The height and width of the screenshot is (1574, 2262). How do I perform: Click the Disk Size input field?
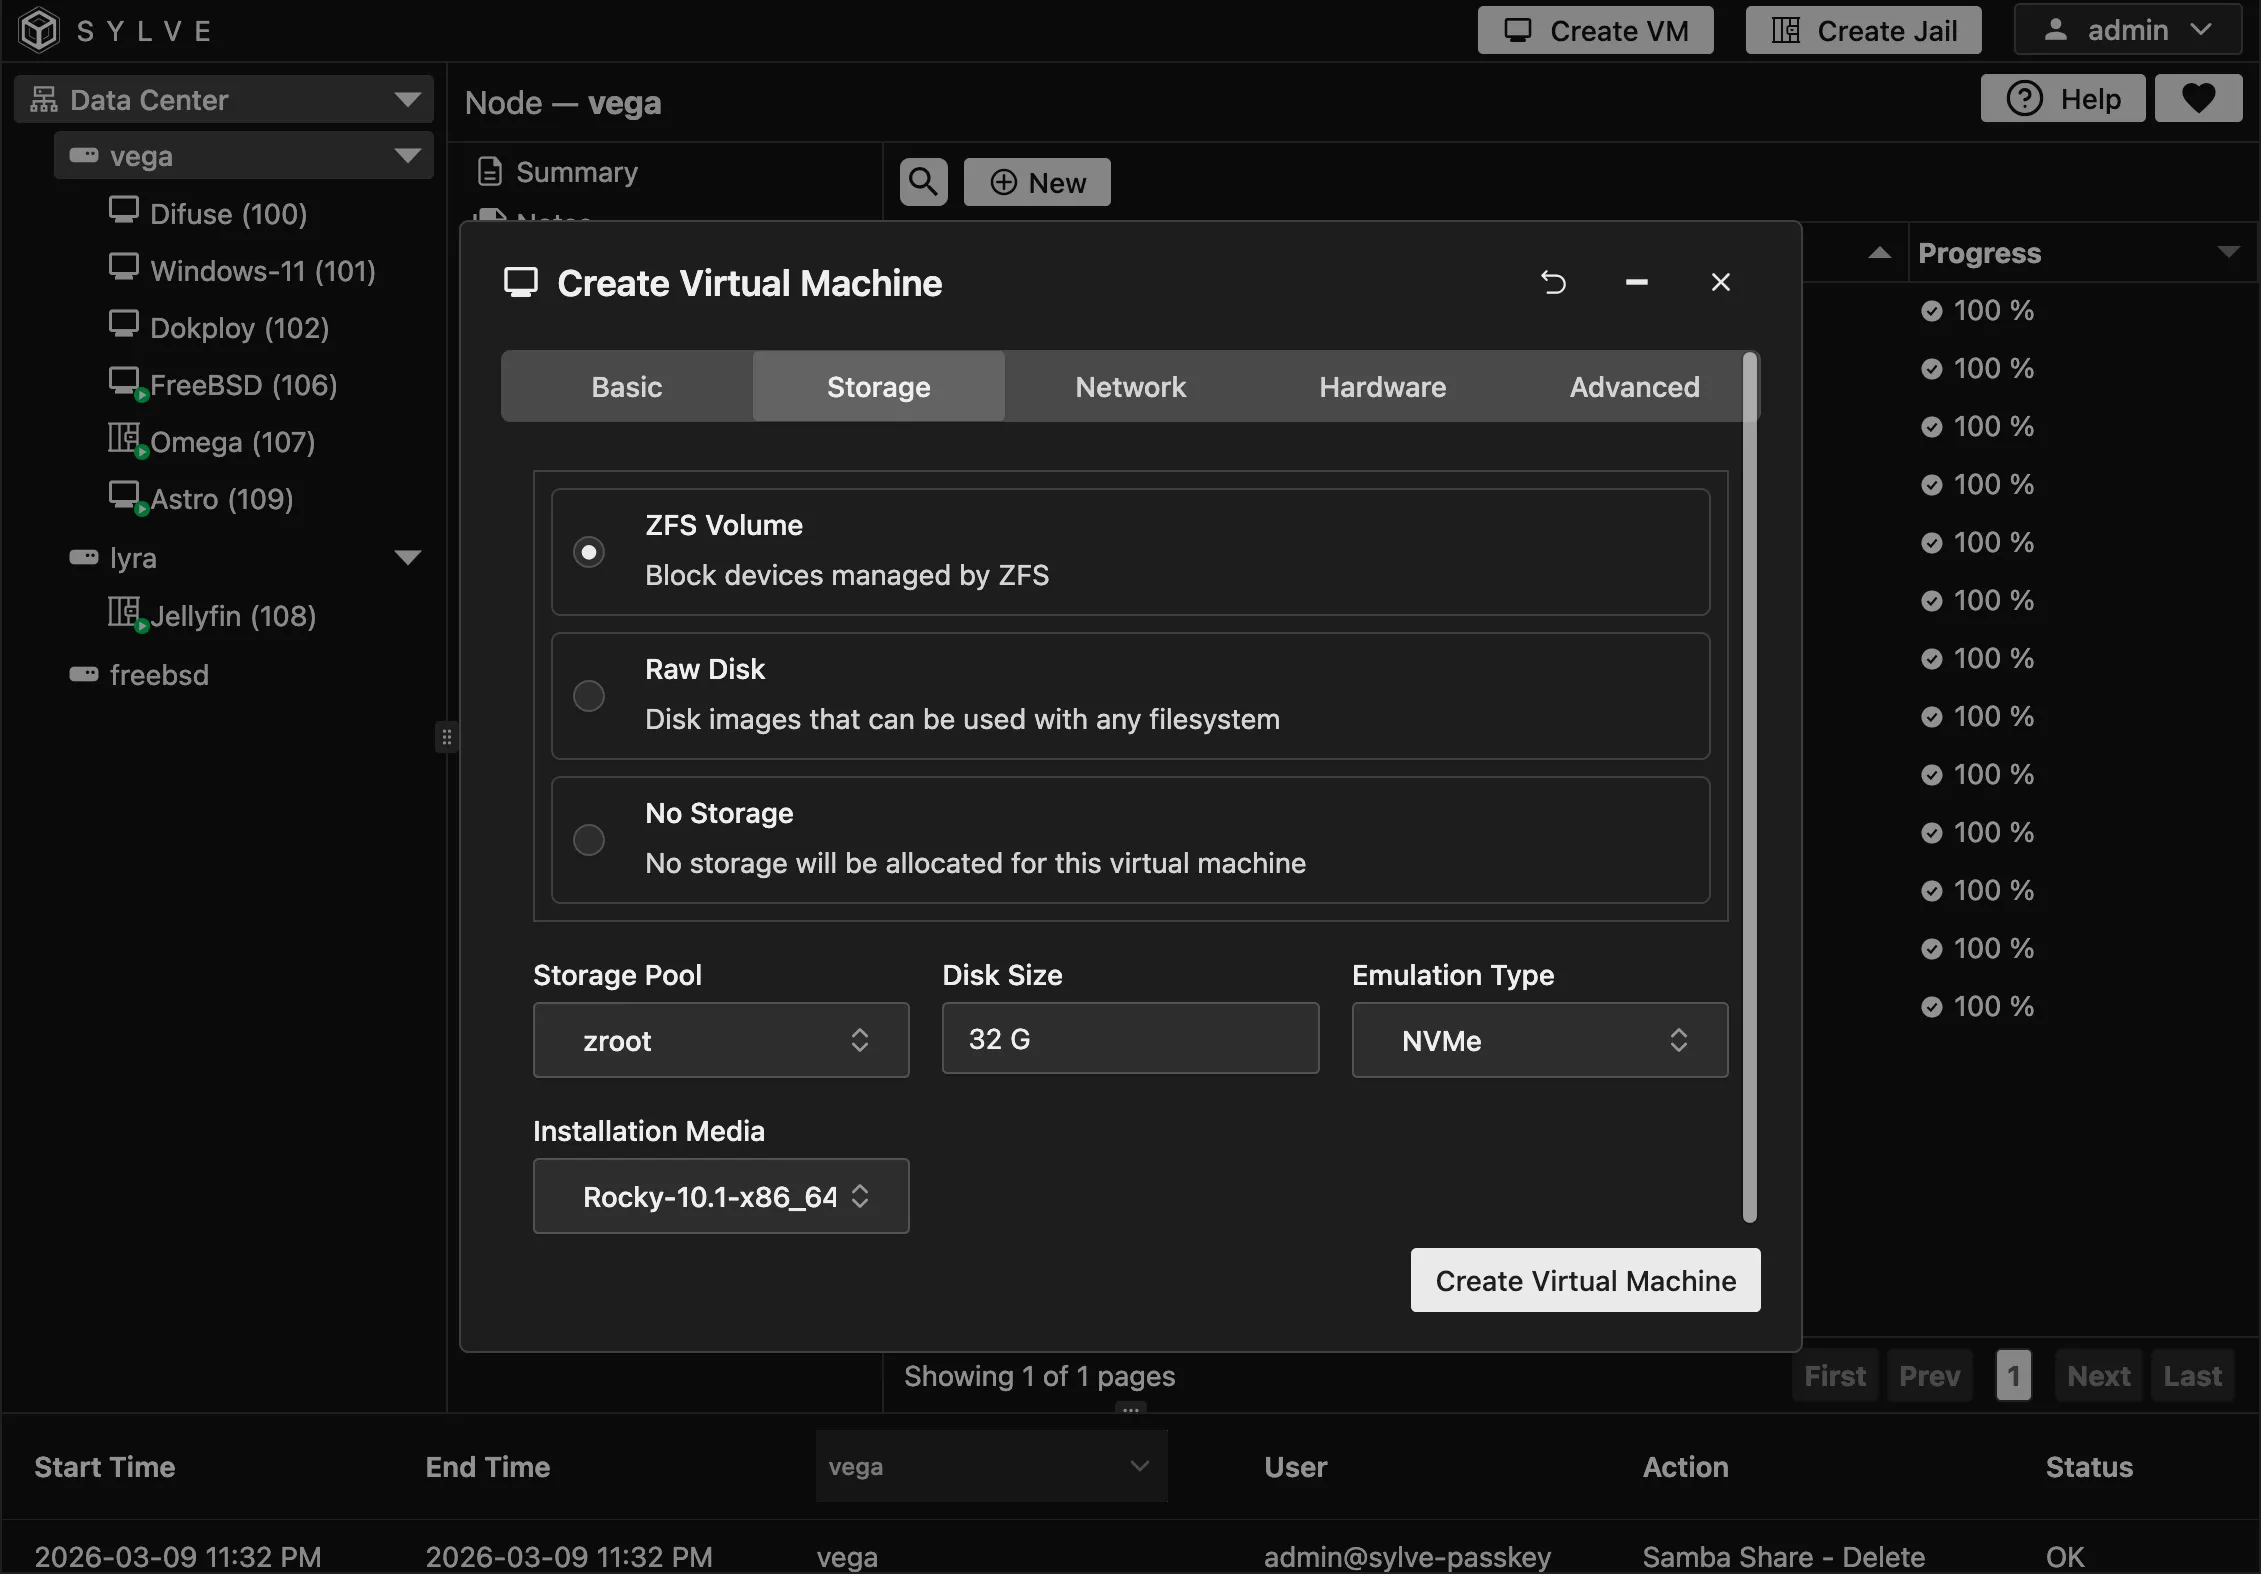click(1130, 1039)
